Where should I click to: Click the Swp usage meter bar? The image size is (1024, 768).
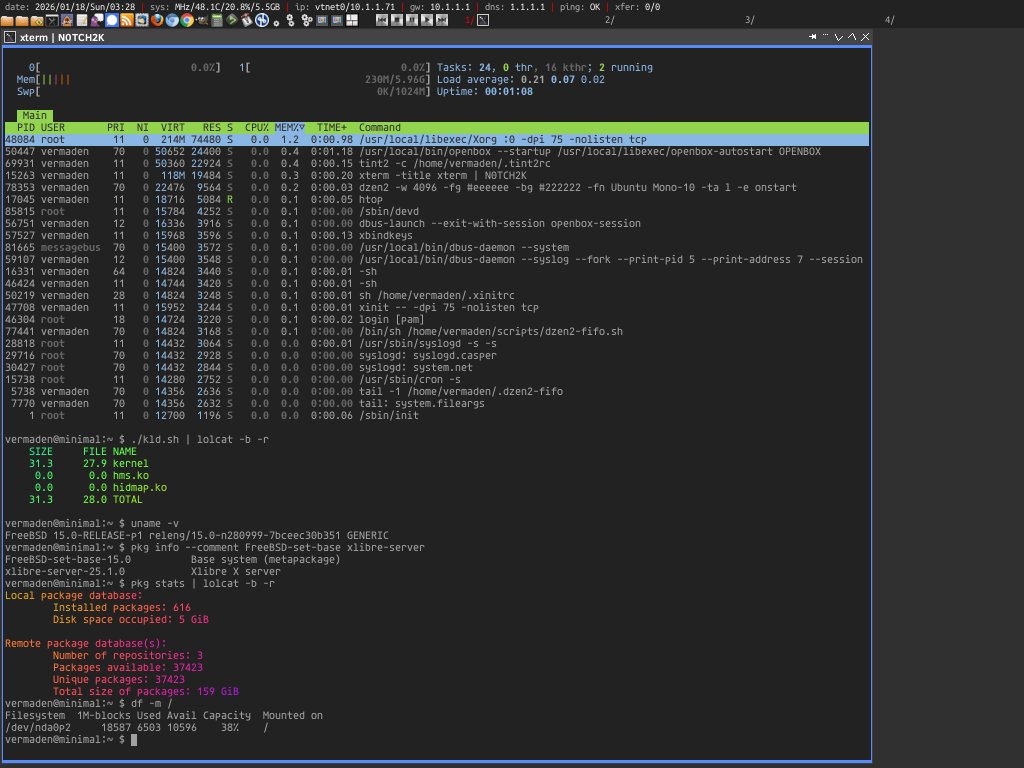click(x=223, y=91)
